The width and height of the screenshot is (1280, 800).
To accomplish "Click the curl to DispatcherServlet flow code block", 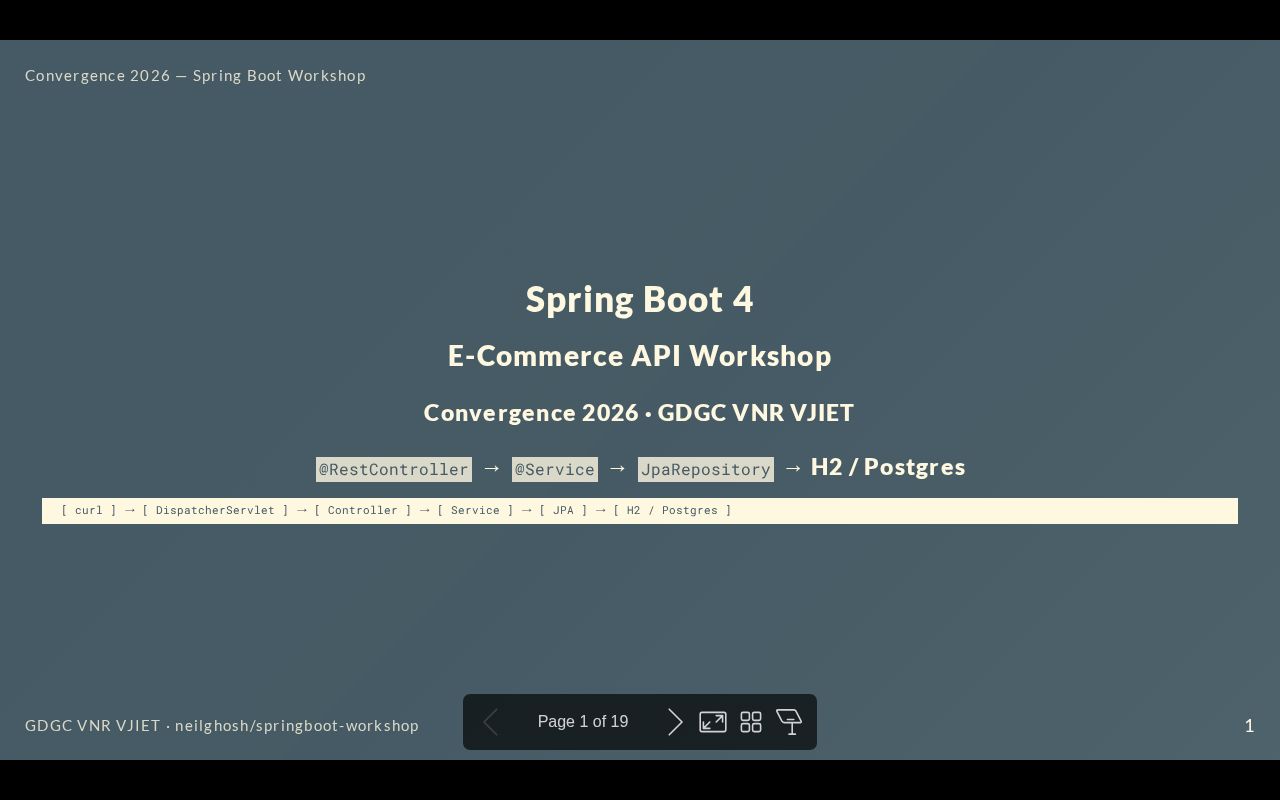I will tap(640, 511).
